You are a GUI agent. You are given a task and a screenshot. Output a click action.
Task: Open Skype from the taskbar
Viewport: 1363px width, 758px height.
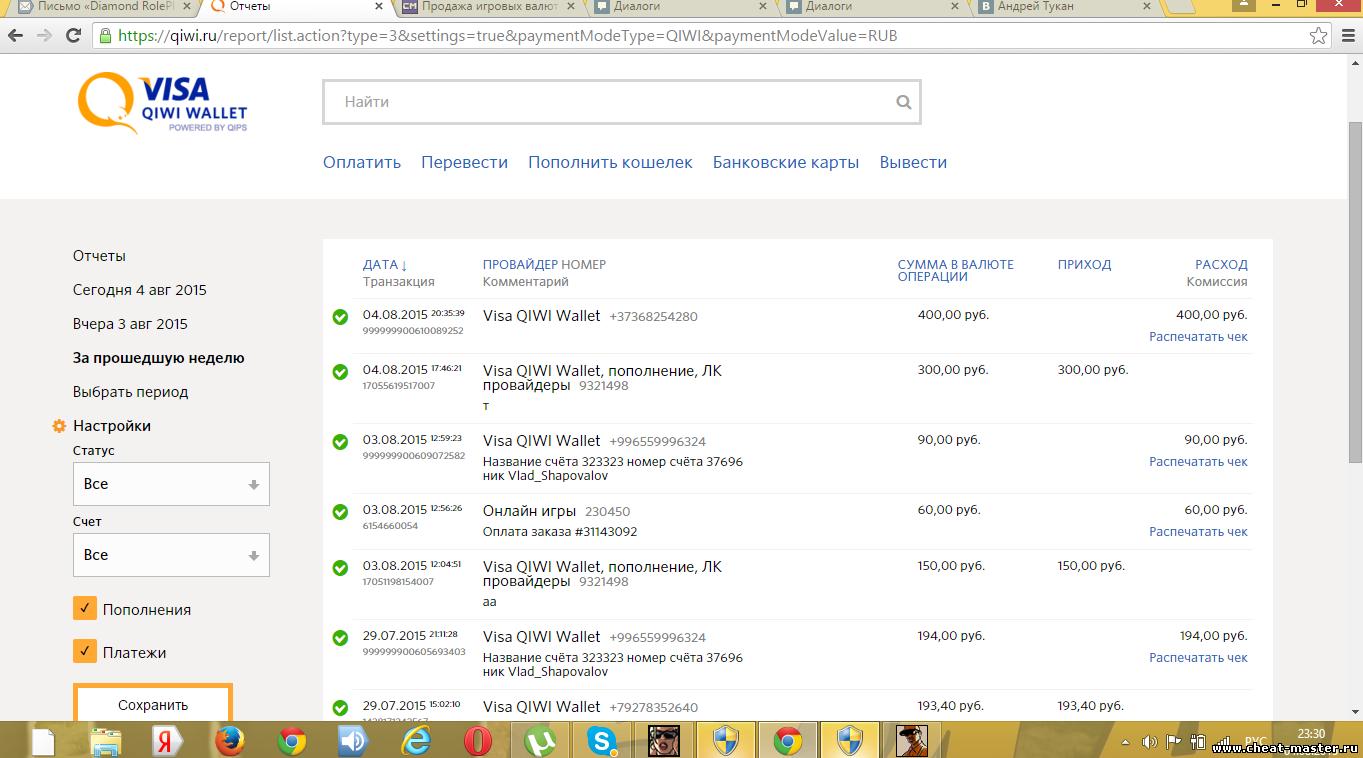pyautogui.click(x=602, y=741)
